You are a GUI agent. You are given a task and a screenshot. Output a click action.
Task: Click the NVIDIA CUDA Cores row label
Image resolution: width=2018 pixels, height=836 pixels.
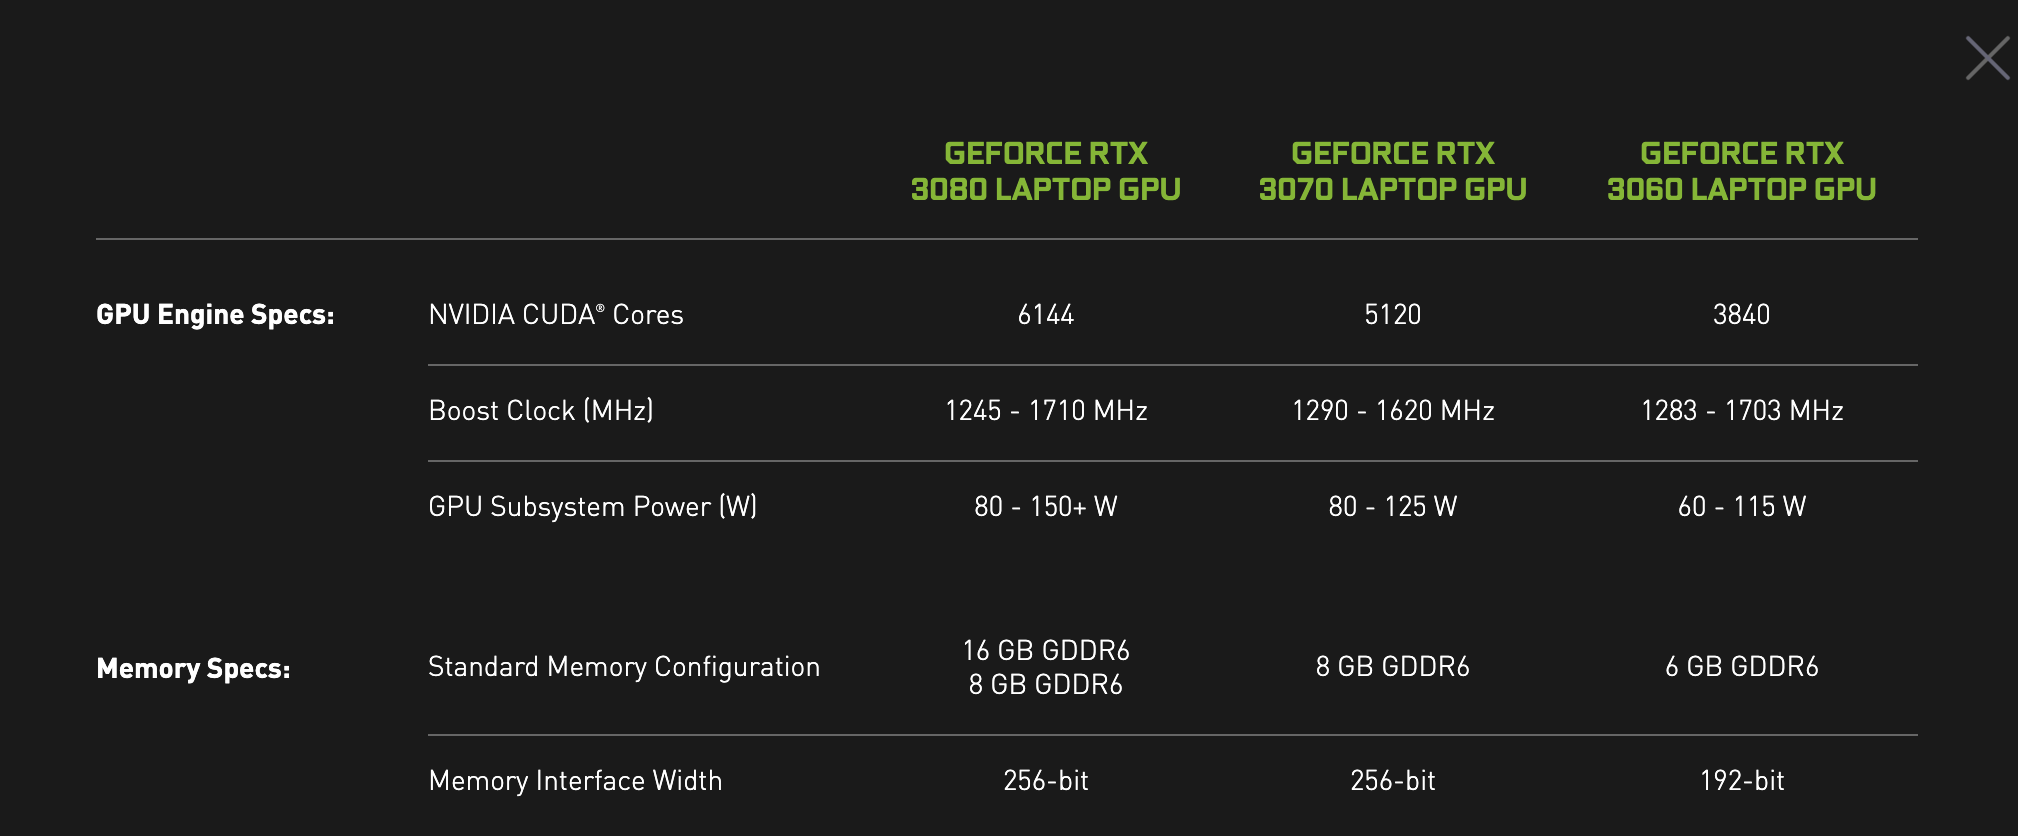coord(555,315)
